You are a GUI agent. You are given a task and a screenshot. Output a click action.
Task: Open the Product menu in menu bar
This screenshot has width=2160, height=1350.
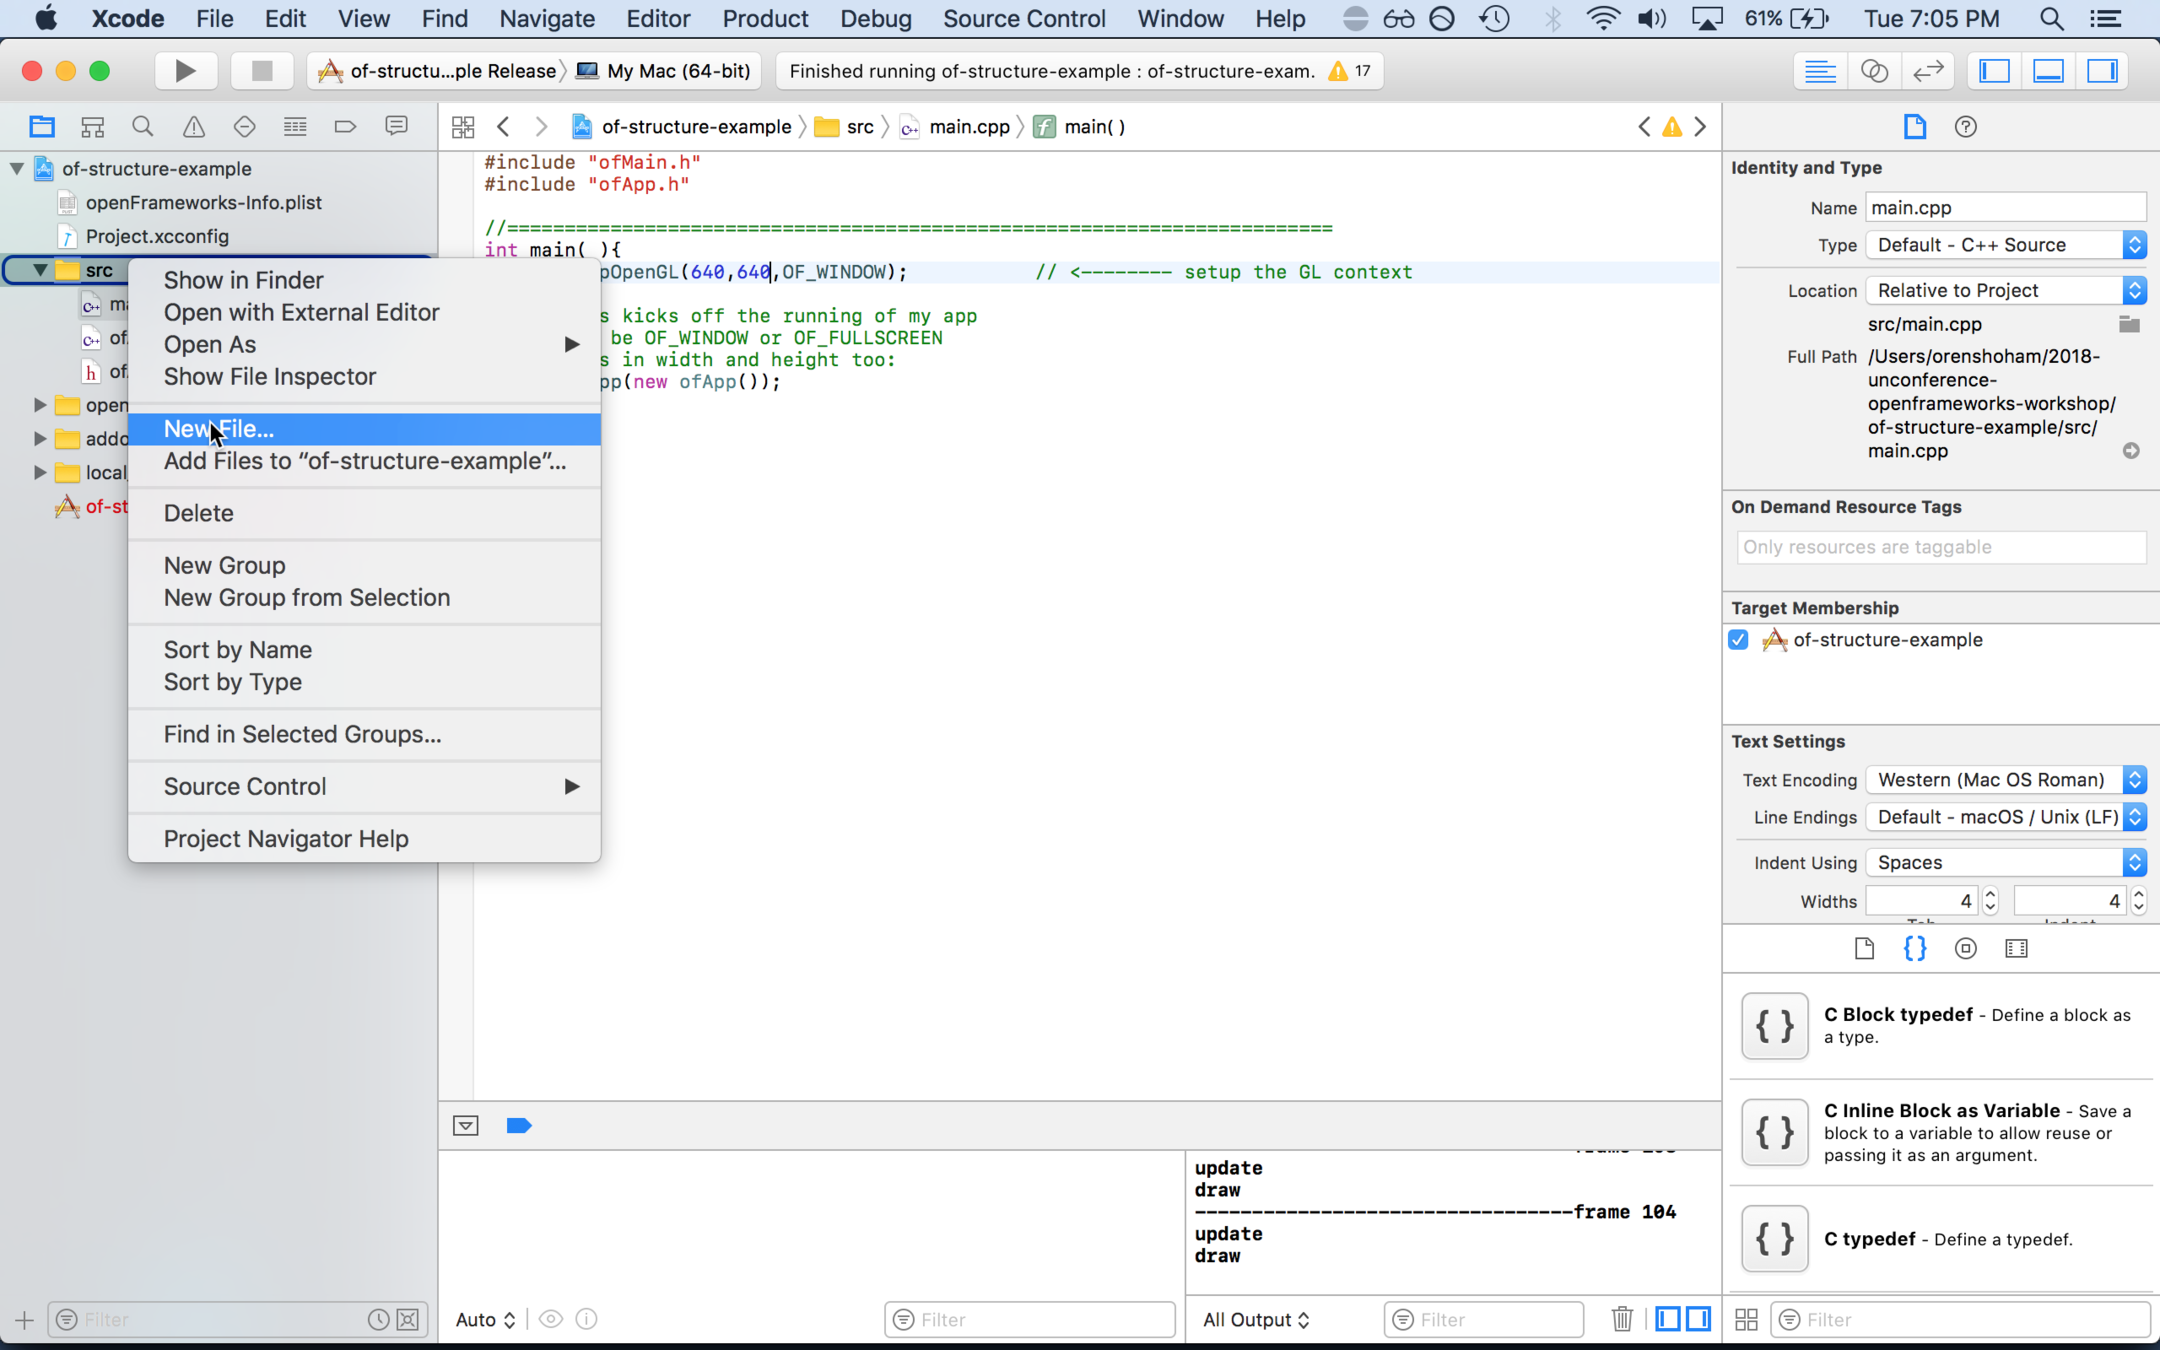(765, 19)
